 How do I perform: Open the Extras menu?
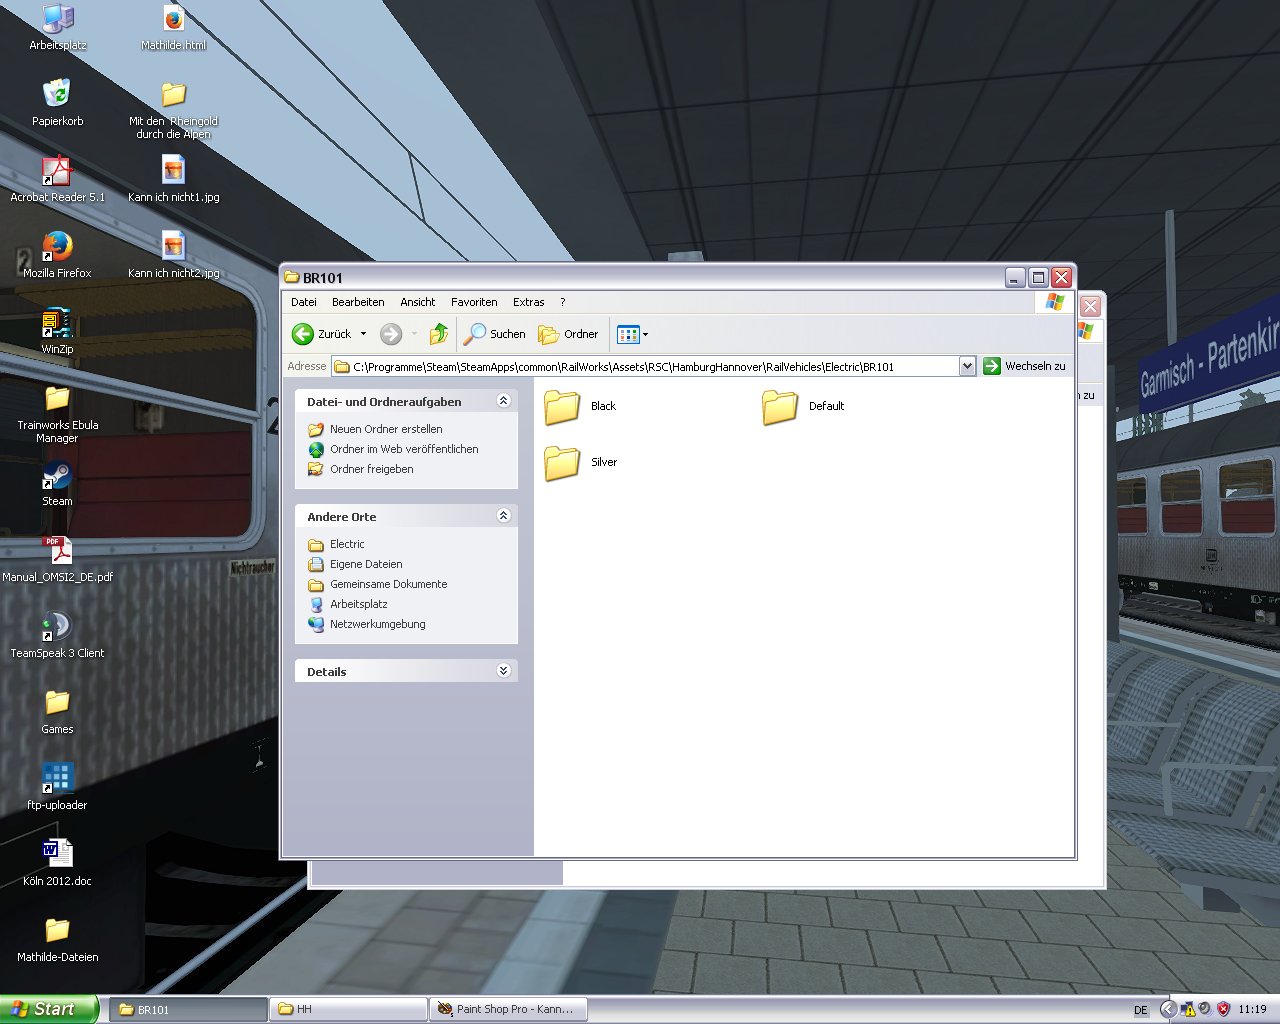click(x=528, y=302)
